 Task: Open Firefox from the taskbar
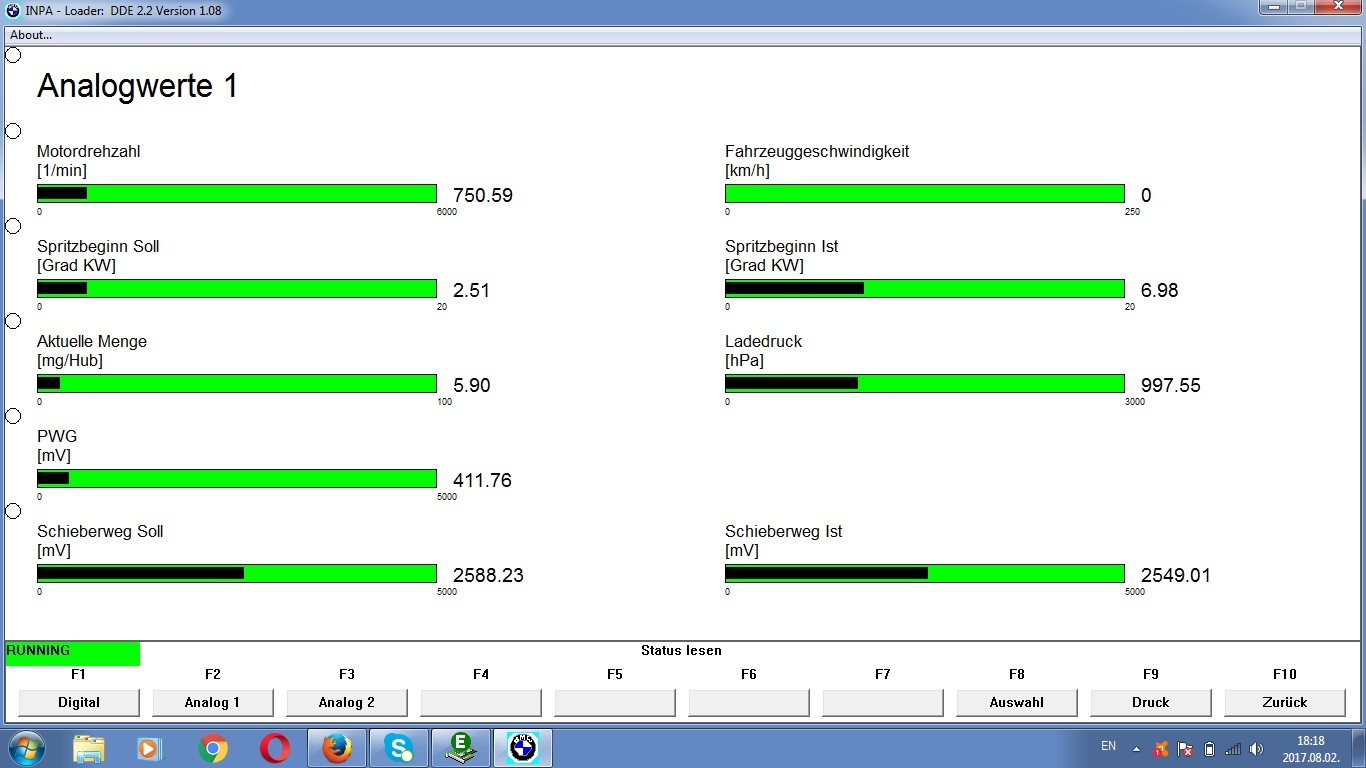point(337,748)
